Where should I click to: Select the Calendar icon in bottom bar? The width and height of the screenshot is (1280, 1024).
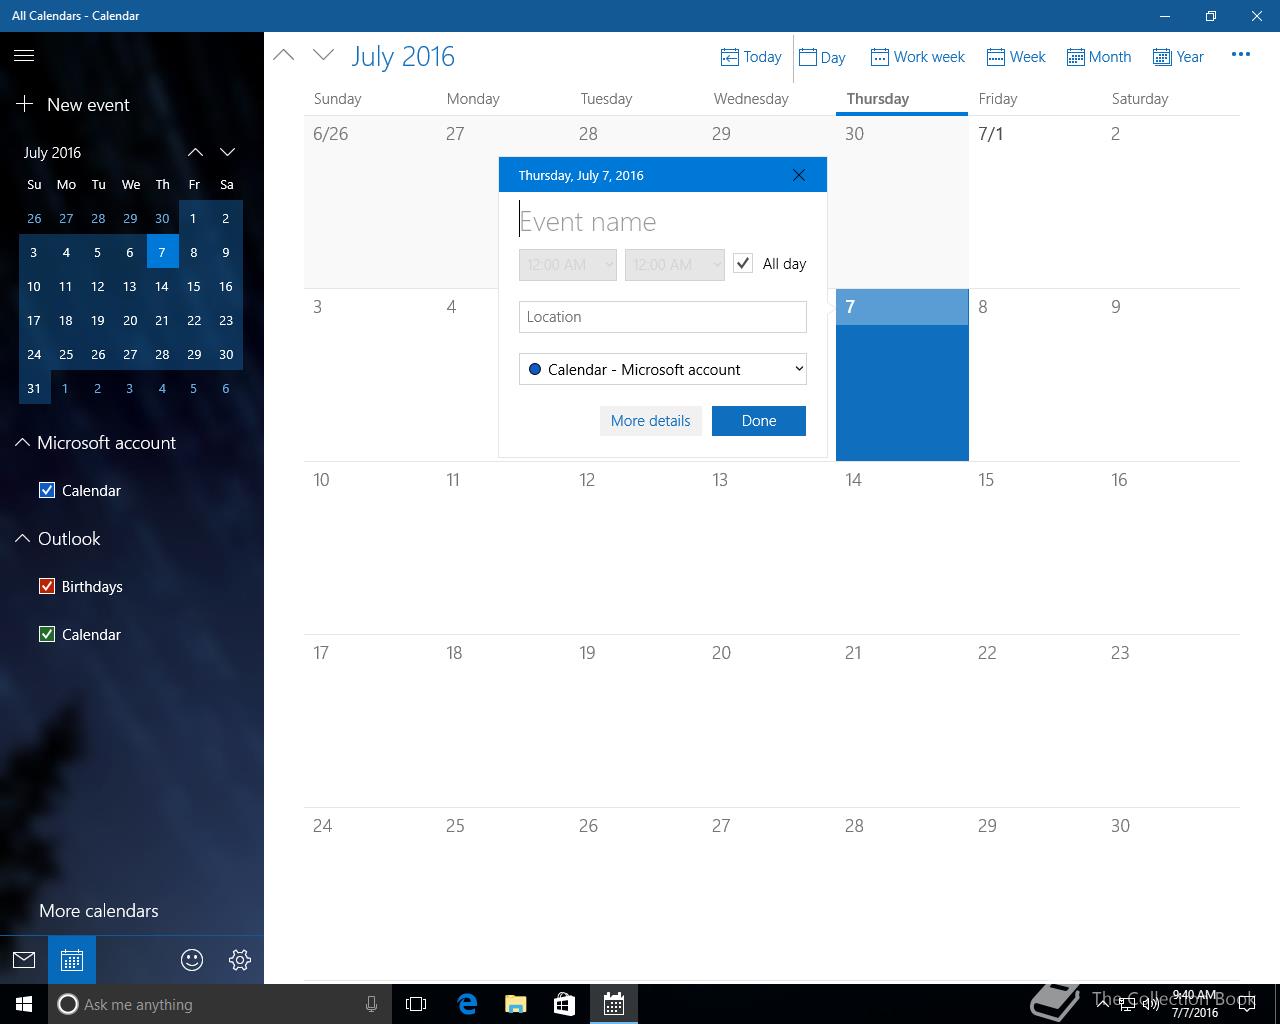72,960
